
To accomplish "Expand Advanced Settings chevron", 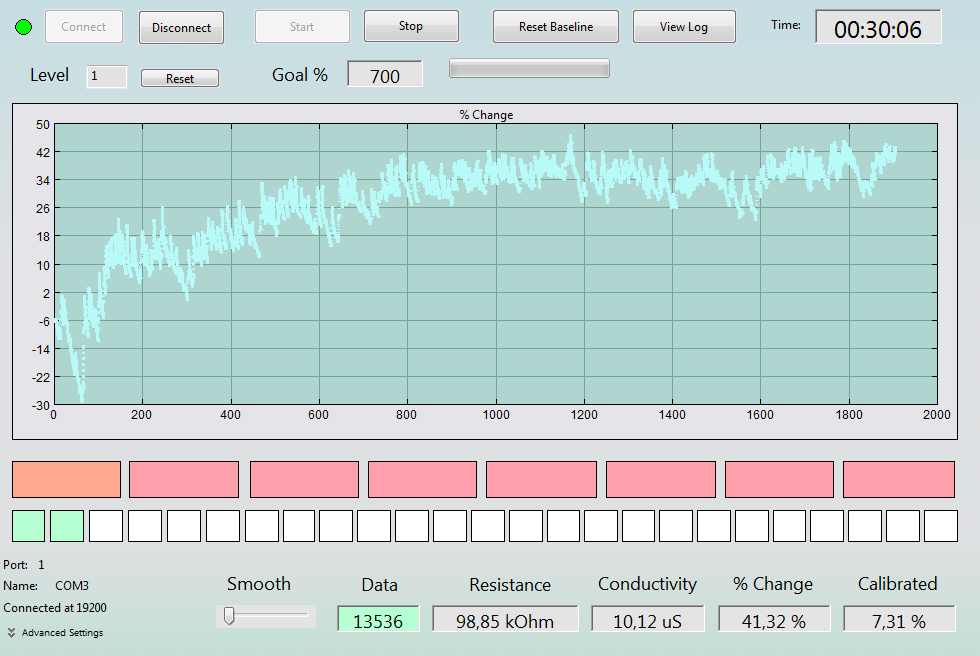I will tap(11, 632).
